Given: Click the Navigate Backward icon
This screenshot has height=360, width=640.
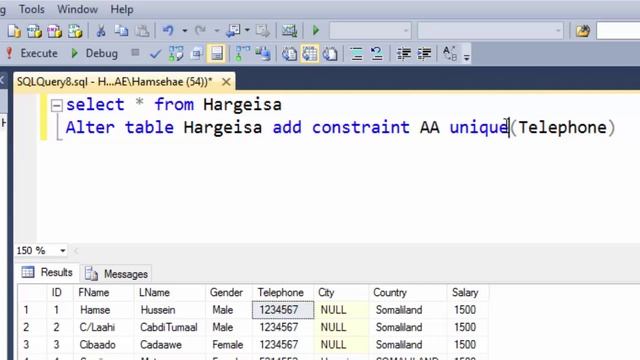Looking at the screenshot, I should (233, 30).
